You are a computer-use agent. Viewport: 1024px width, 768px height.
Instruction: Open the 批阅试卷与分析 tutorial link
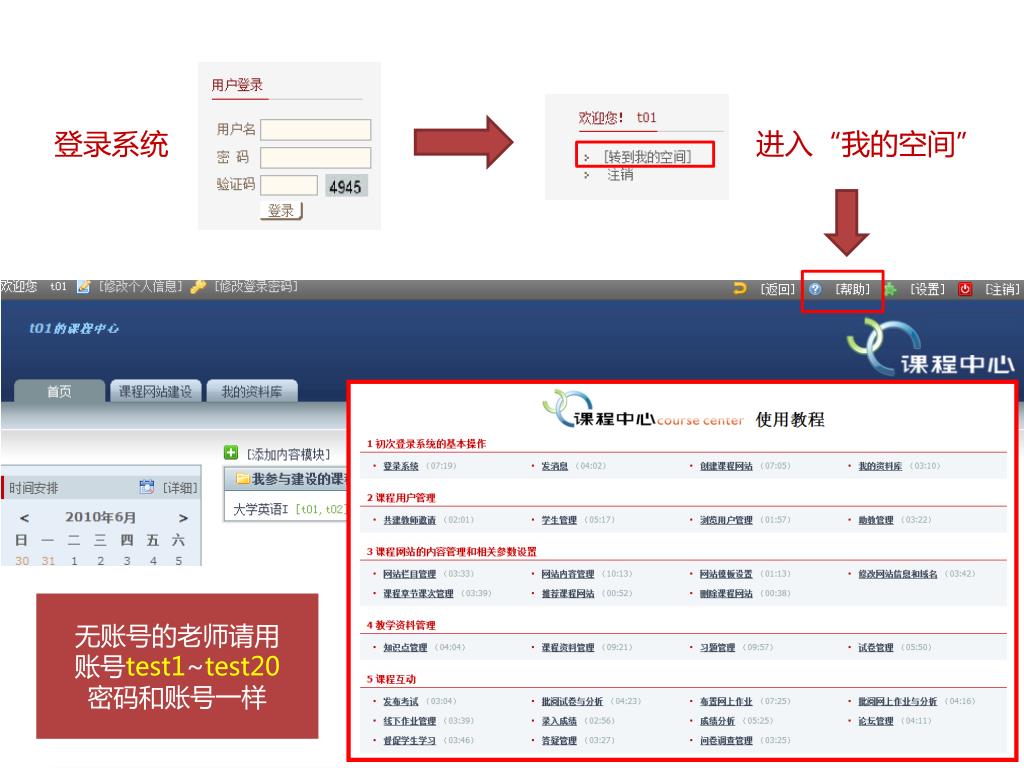pos(572,701)
